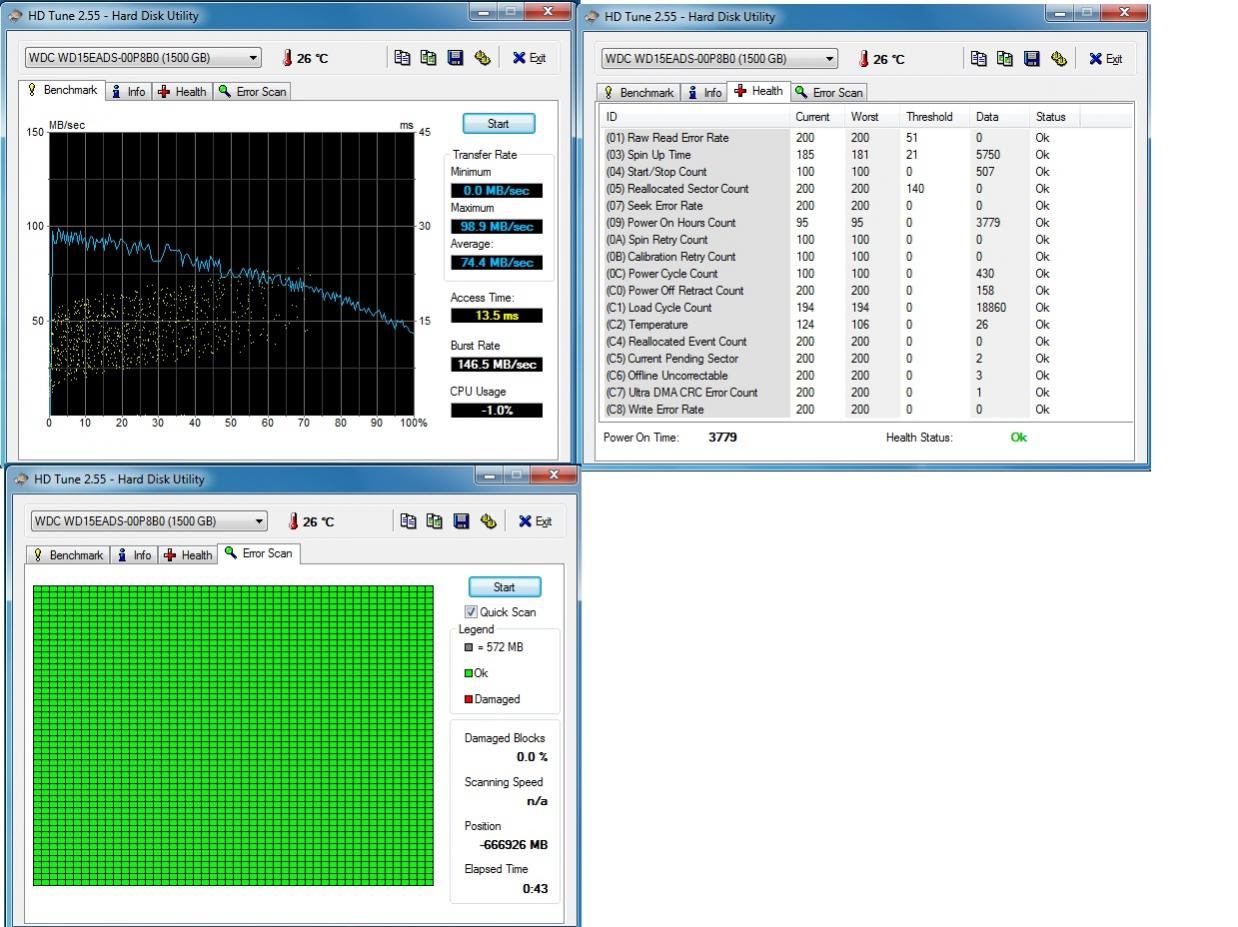Open Options icon in Error Scan window toolbar
Viewport: 1238px width, 927px height.
[x=488, y=521]
